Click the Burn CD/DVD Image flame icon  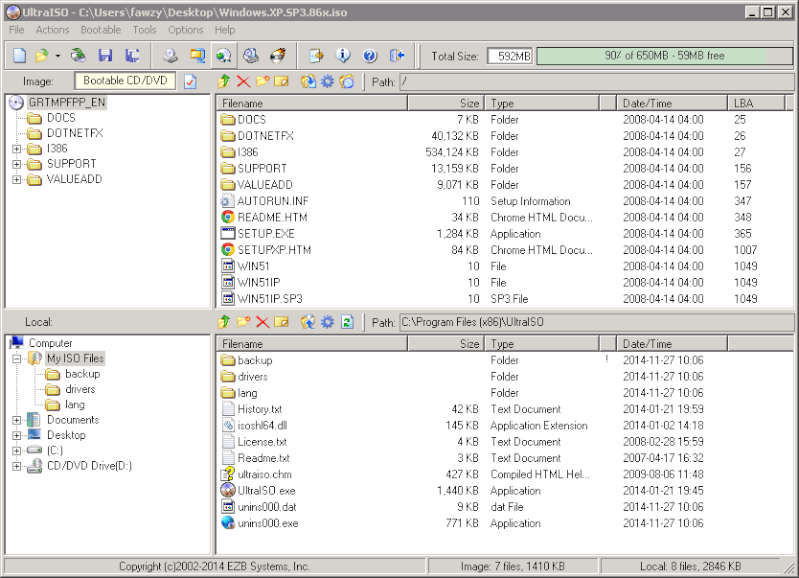point(278,56)
